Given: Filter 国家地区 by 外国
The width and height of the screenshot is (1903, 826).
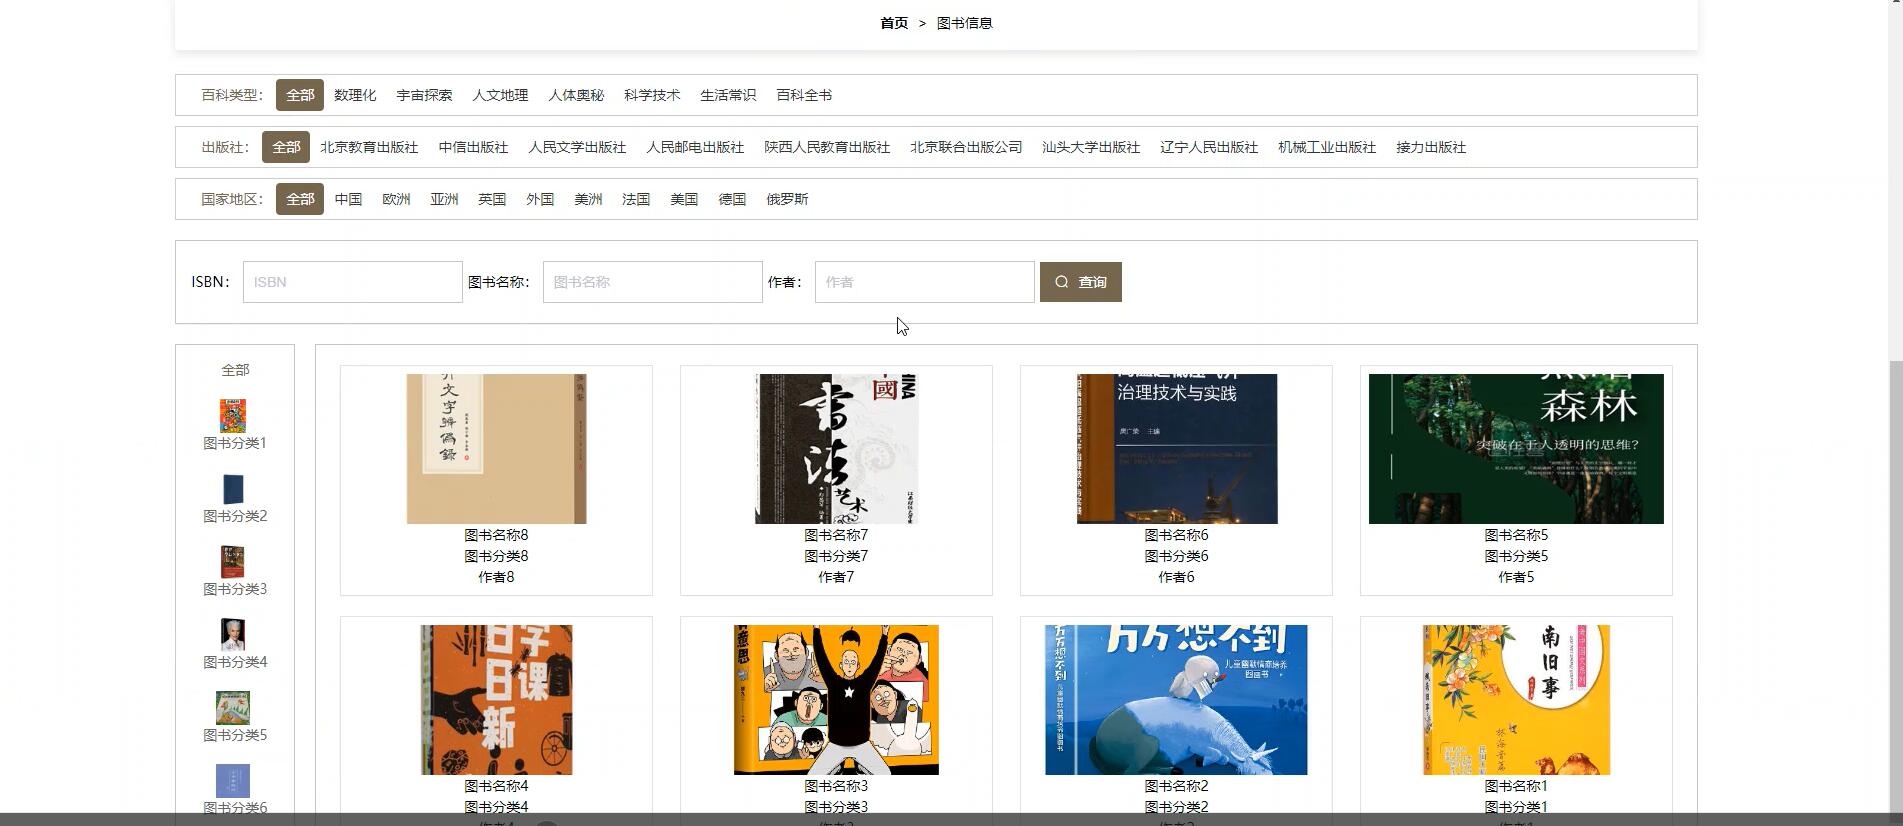Looking at the screenshot, I should (x=540, y=199).
